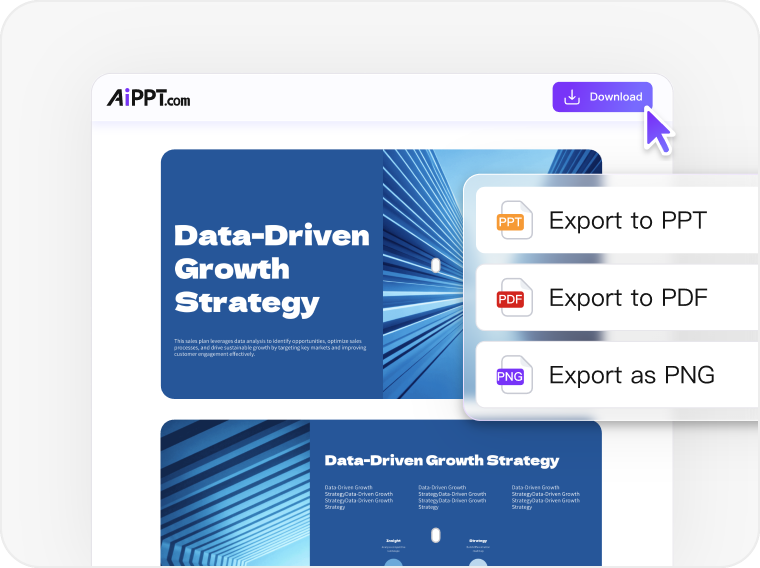This screenshot has width=760, height=568.
Task: Choose Export as PNG option
Action: [618, 375]
